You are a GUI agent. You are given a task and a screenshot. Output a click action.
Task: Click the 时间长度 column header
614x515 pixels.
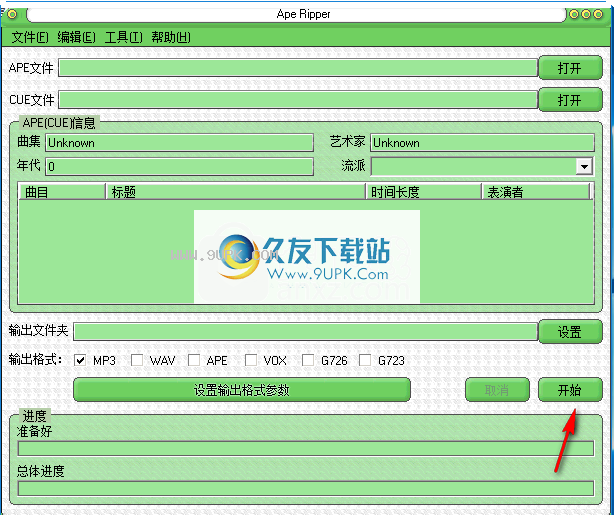click(x=424, y=192)
